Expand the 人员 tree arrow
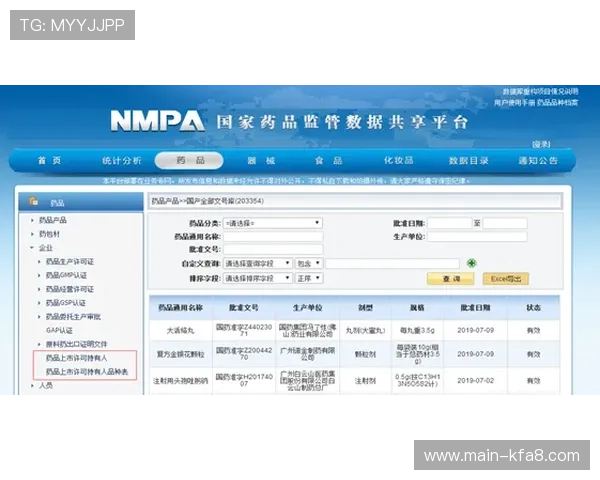600x480 pixels. click(x=32, y=385)
